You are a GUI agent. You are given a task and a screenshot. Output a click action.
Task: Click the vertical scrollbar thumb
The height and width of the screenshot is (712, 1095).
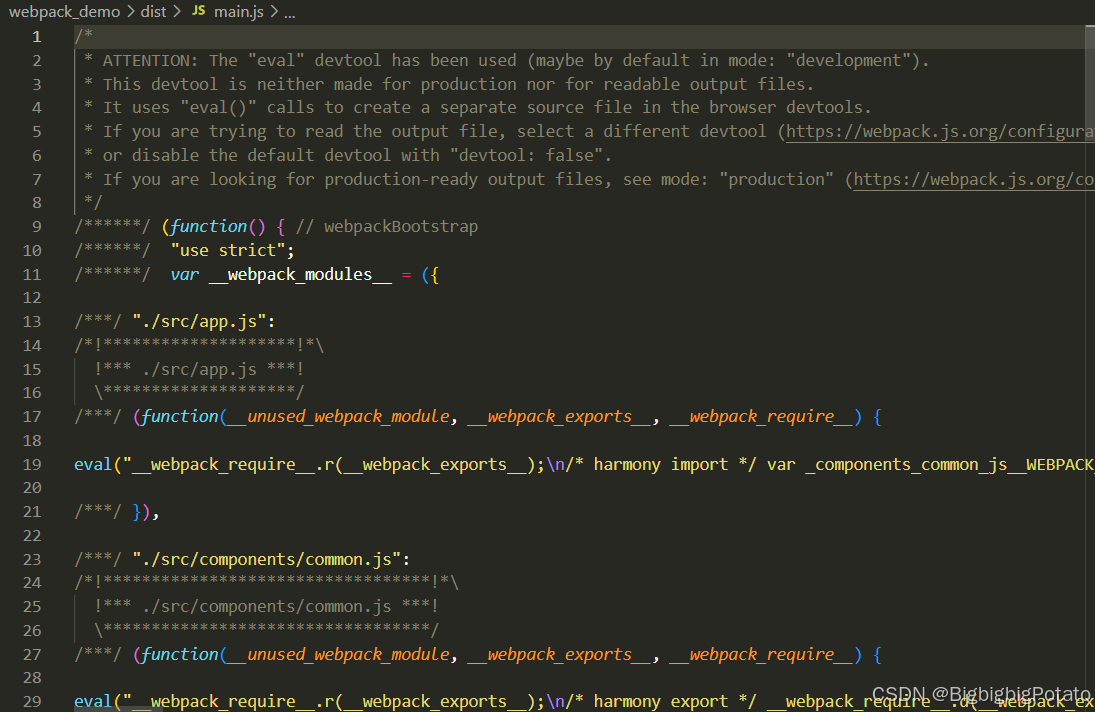tap(1090, 82)
